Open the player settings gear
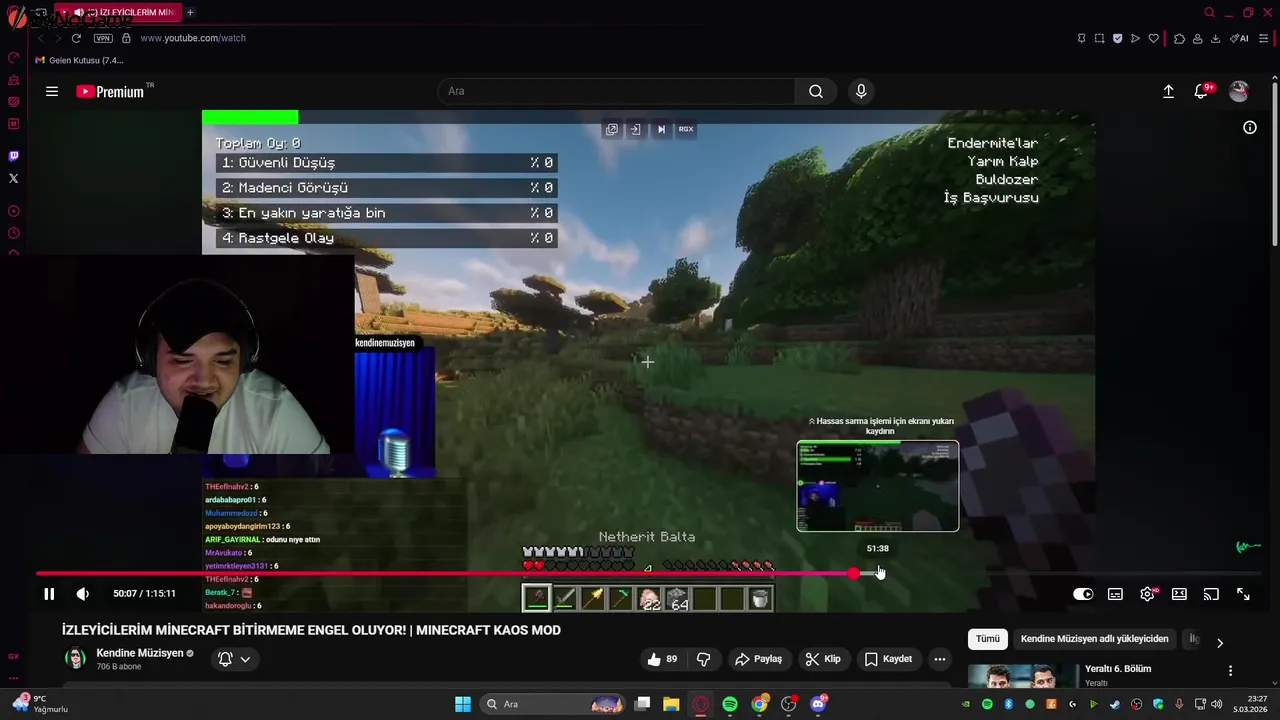The height and width of the screenshot is (720, 1280). point(1147,594)
